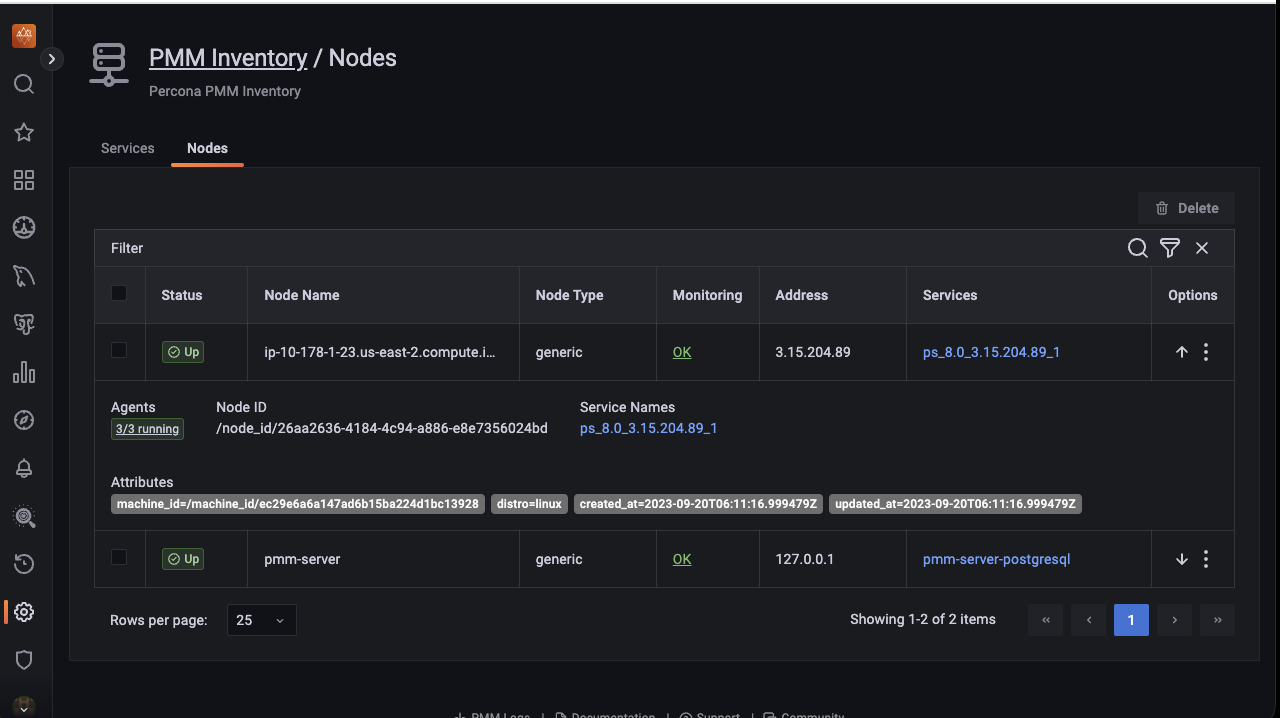Open Rows per page dropdown
1280x718 pixels.
[x=261, y=620]
